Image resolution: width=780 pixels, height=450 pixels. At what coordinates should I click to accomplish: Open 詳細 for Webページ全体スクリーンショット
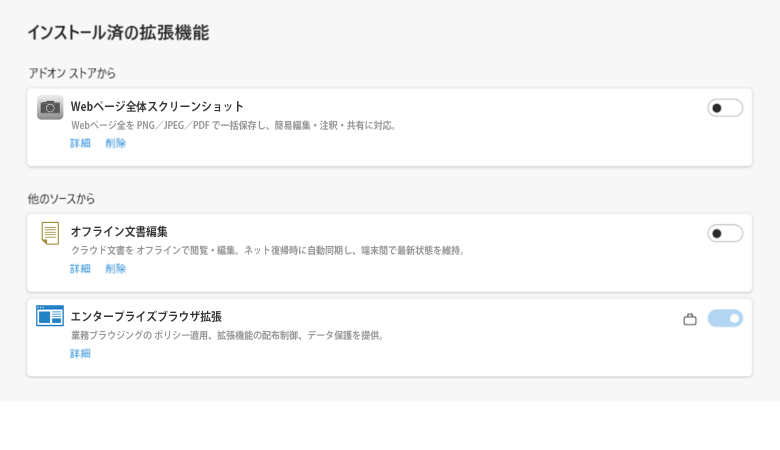coord(80,143)
